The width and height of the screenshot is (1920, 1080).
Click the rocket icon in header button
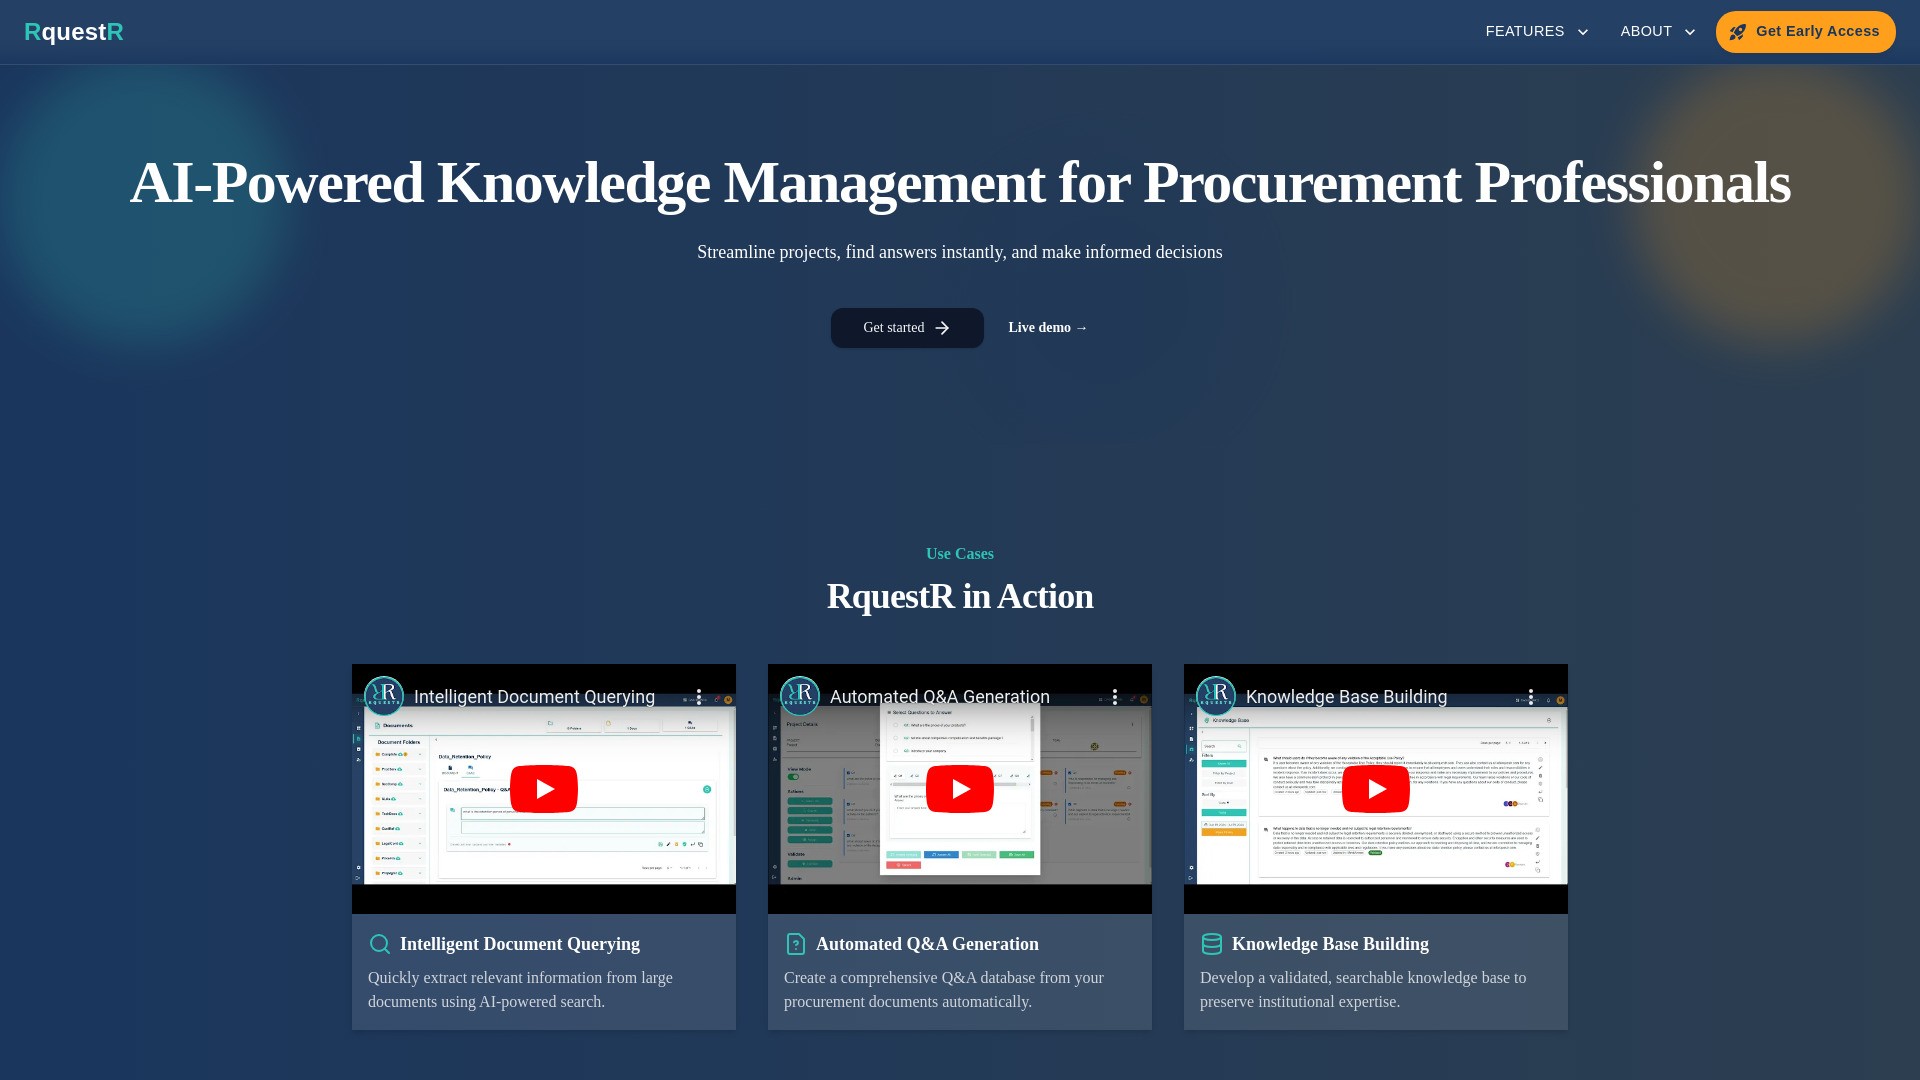[1738, 32]
